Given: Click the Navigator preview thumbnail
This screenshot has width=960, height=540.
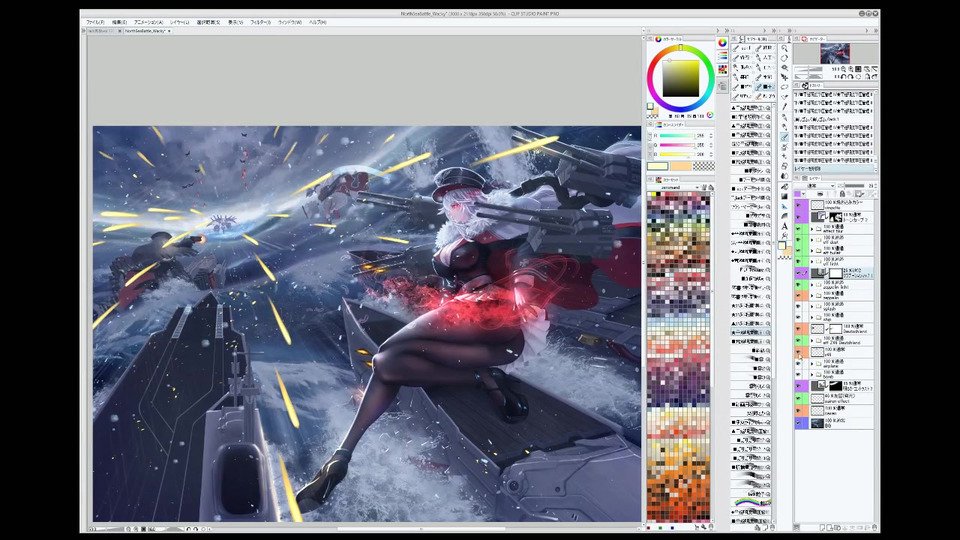Looking at the screenshot, I should 834,53.
